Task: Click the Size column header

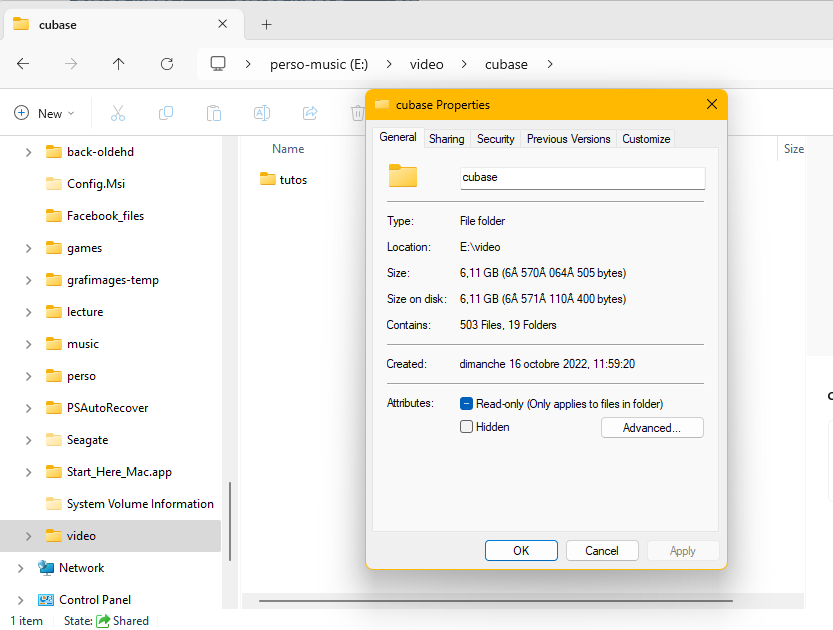Action: point(794,149)
